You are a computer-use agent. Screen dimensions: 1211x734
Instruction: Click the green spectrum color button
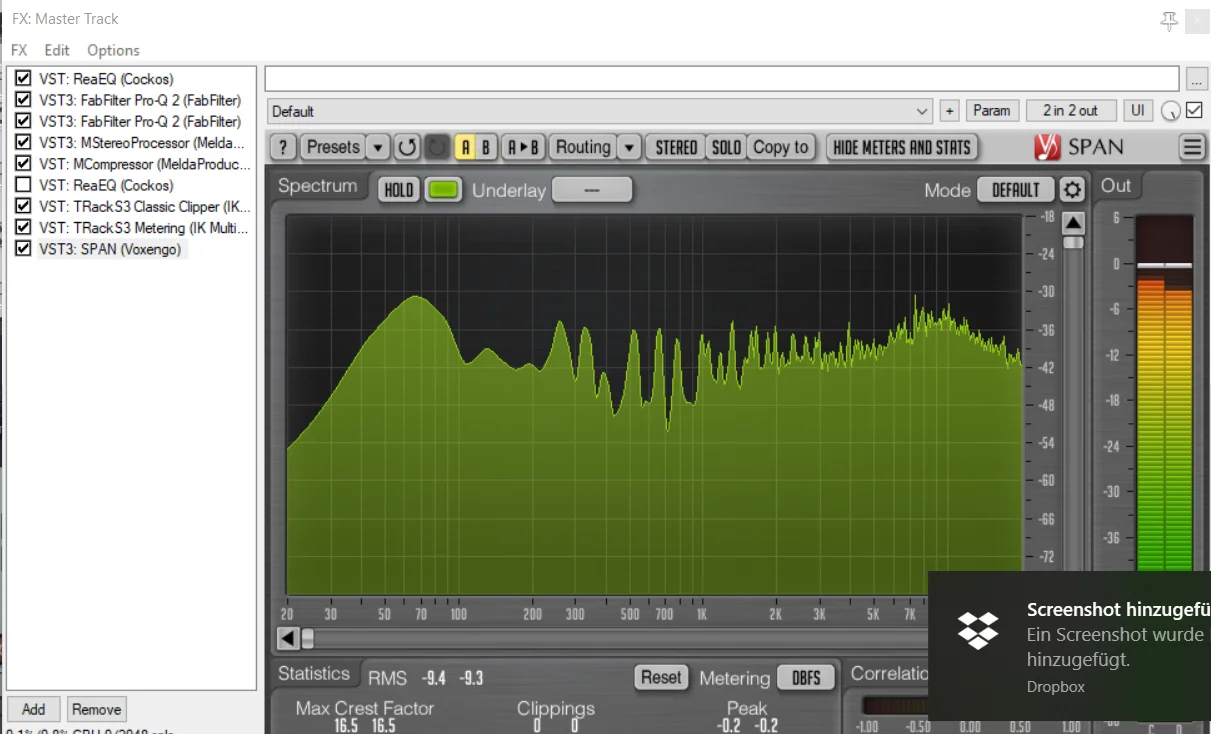(443, 190)
